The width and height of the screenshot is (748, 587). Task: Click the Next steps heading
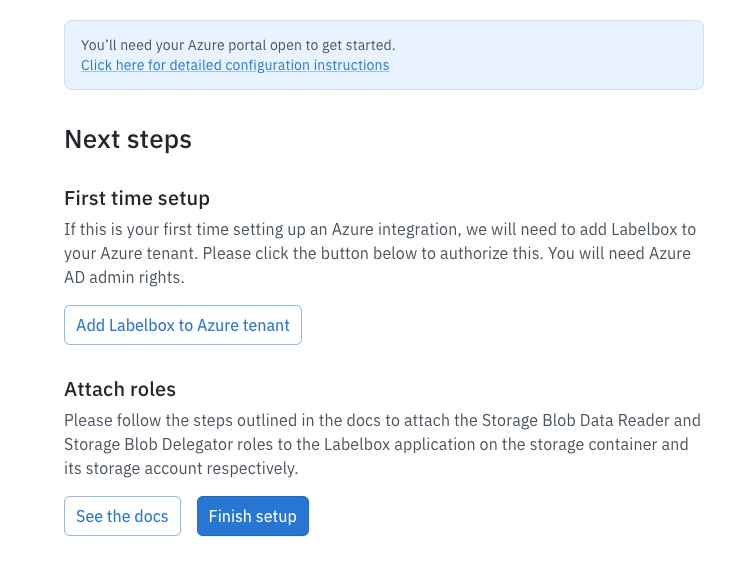[x=128, y=140]
